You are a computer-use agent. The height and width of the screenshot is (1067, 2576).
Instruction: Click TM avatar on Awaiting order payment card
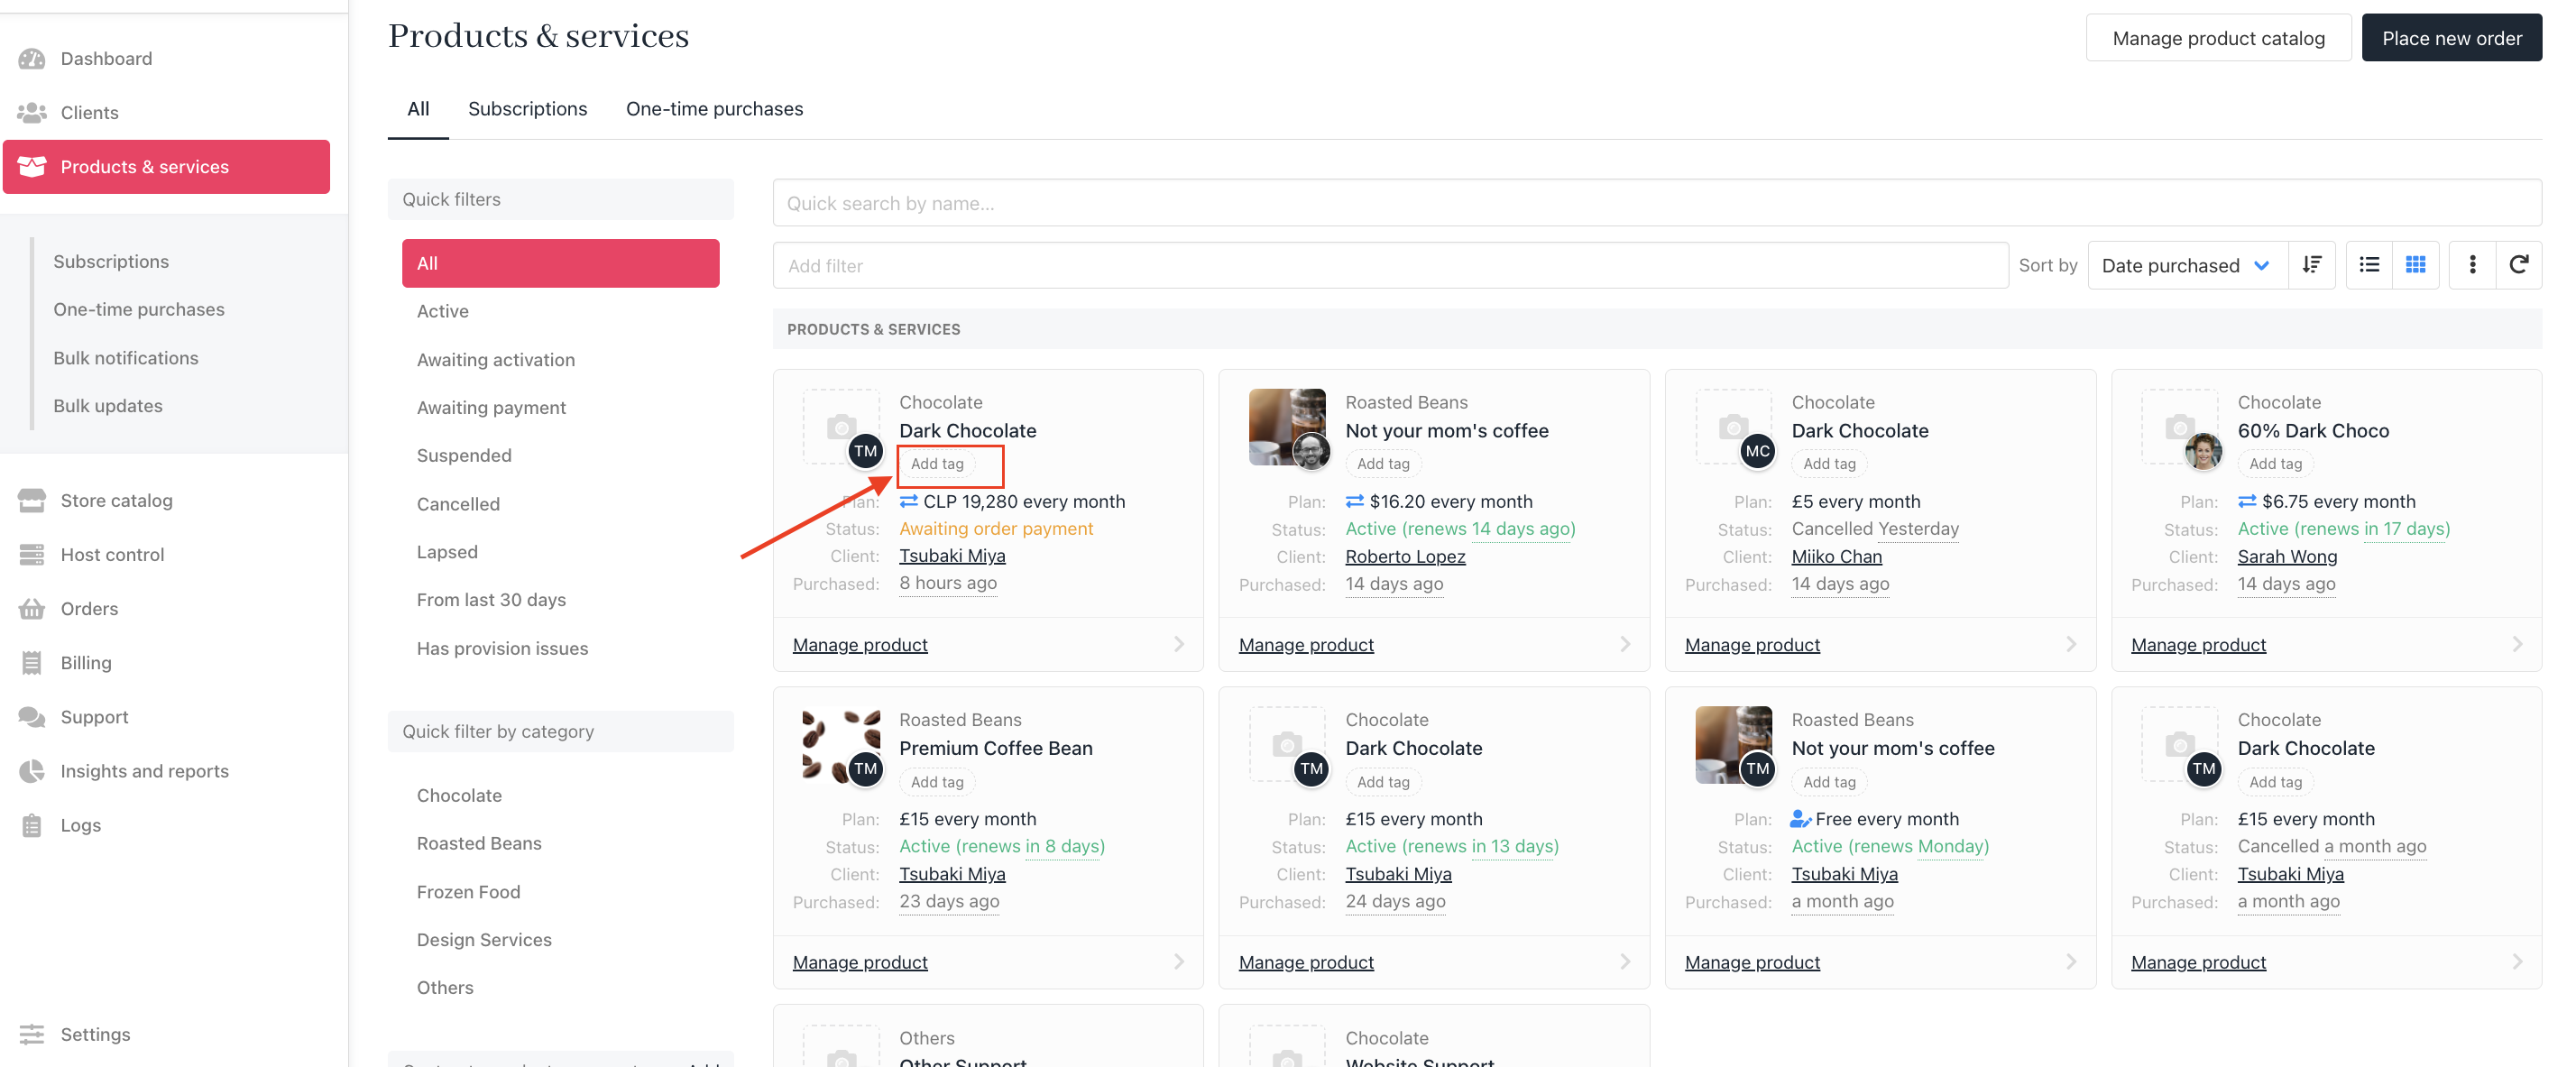click(x=865, y=451)
